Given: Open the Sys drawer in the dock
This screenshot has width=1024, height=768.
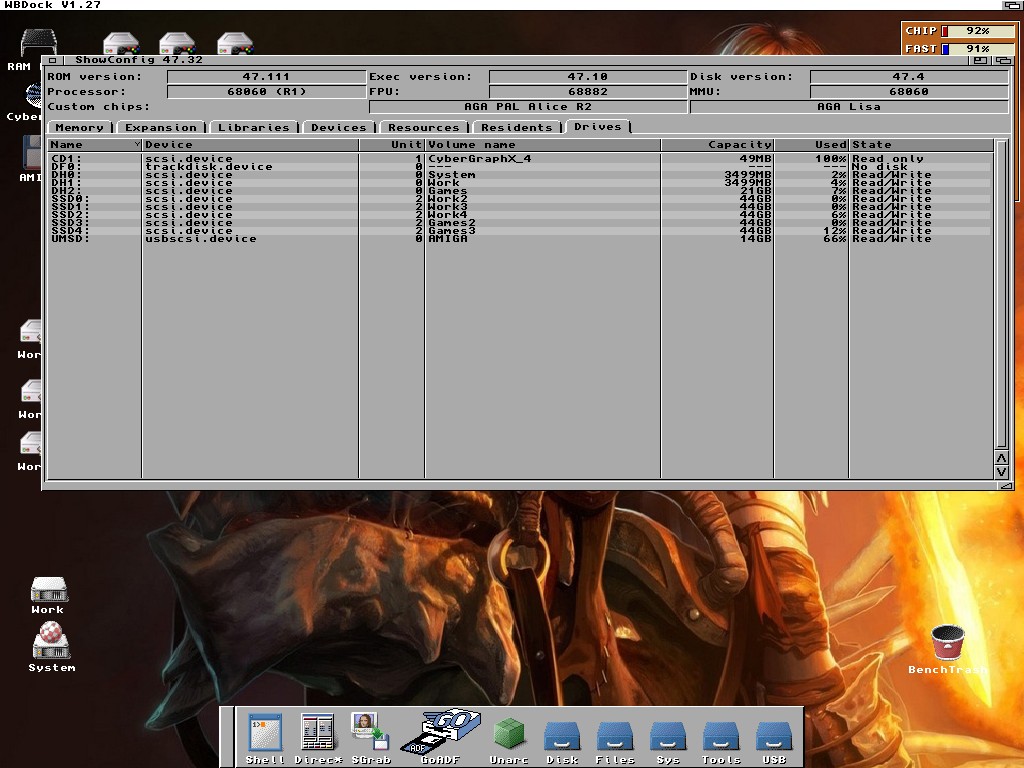Looking at the screenshot, I should [668, 741].
